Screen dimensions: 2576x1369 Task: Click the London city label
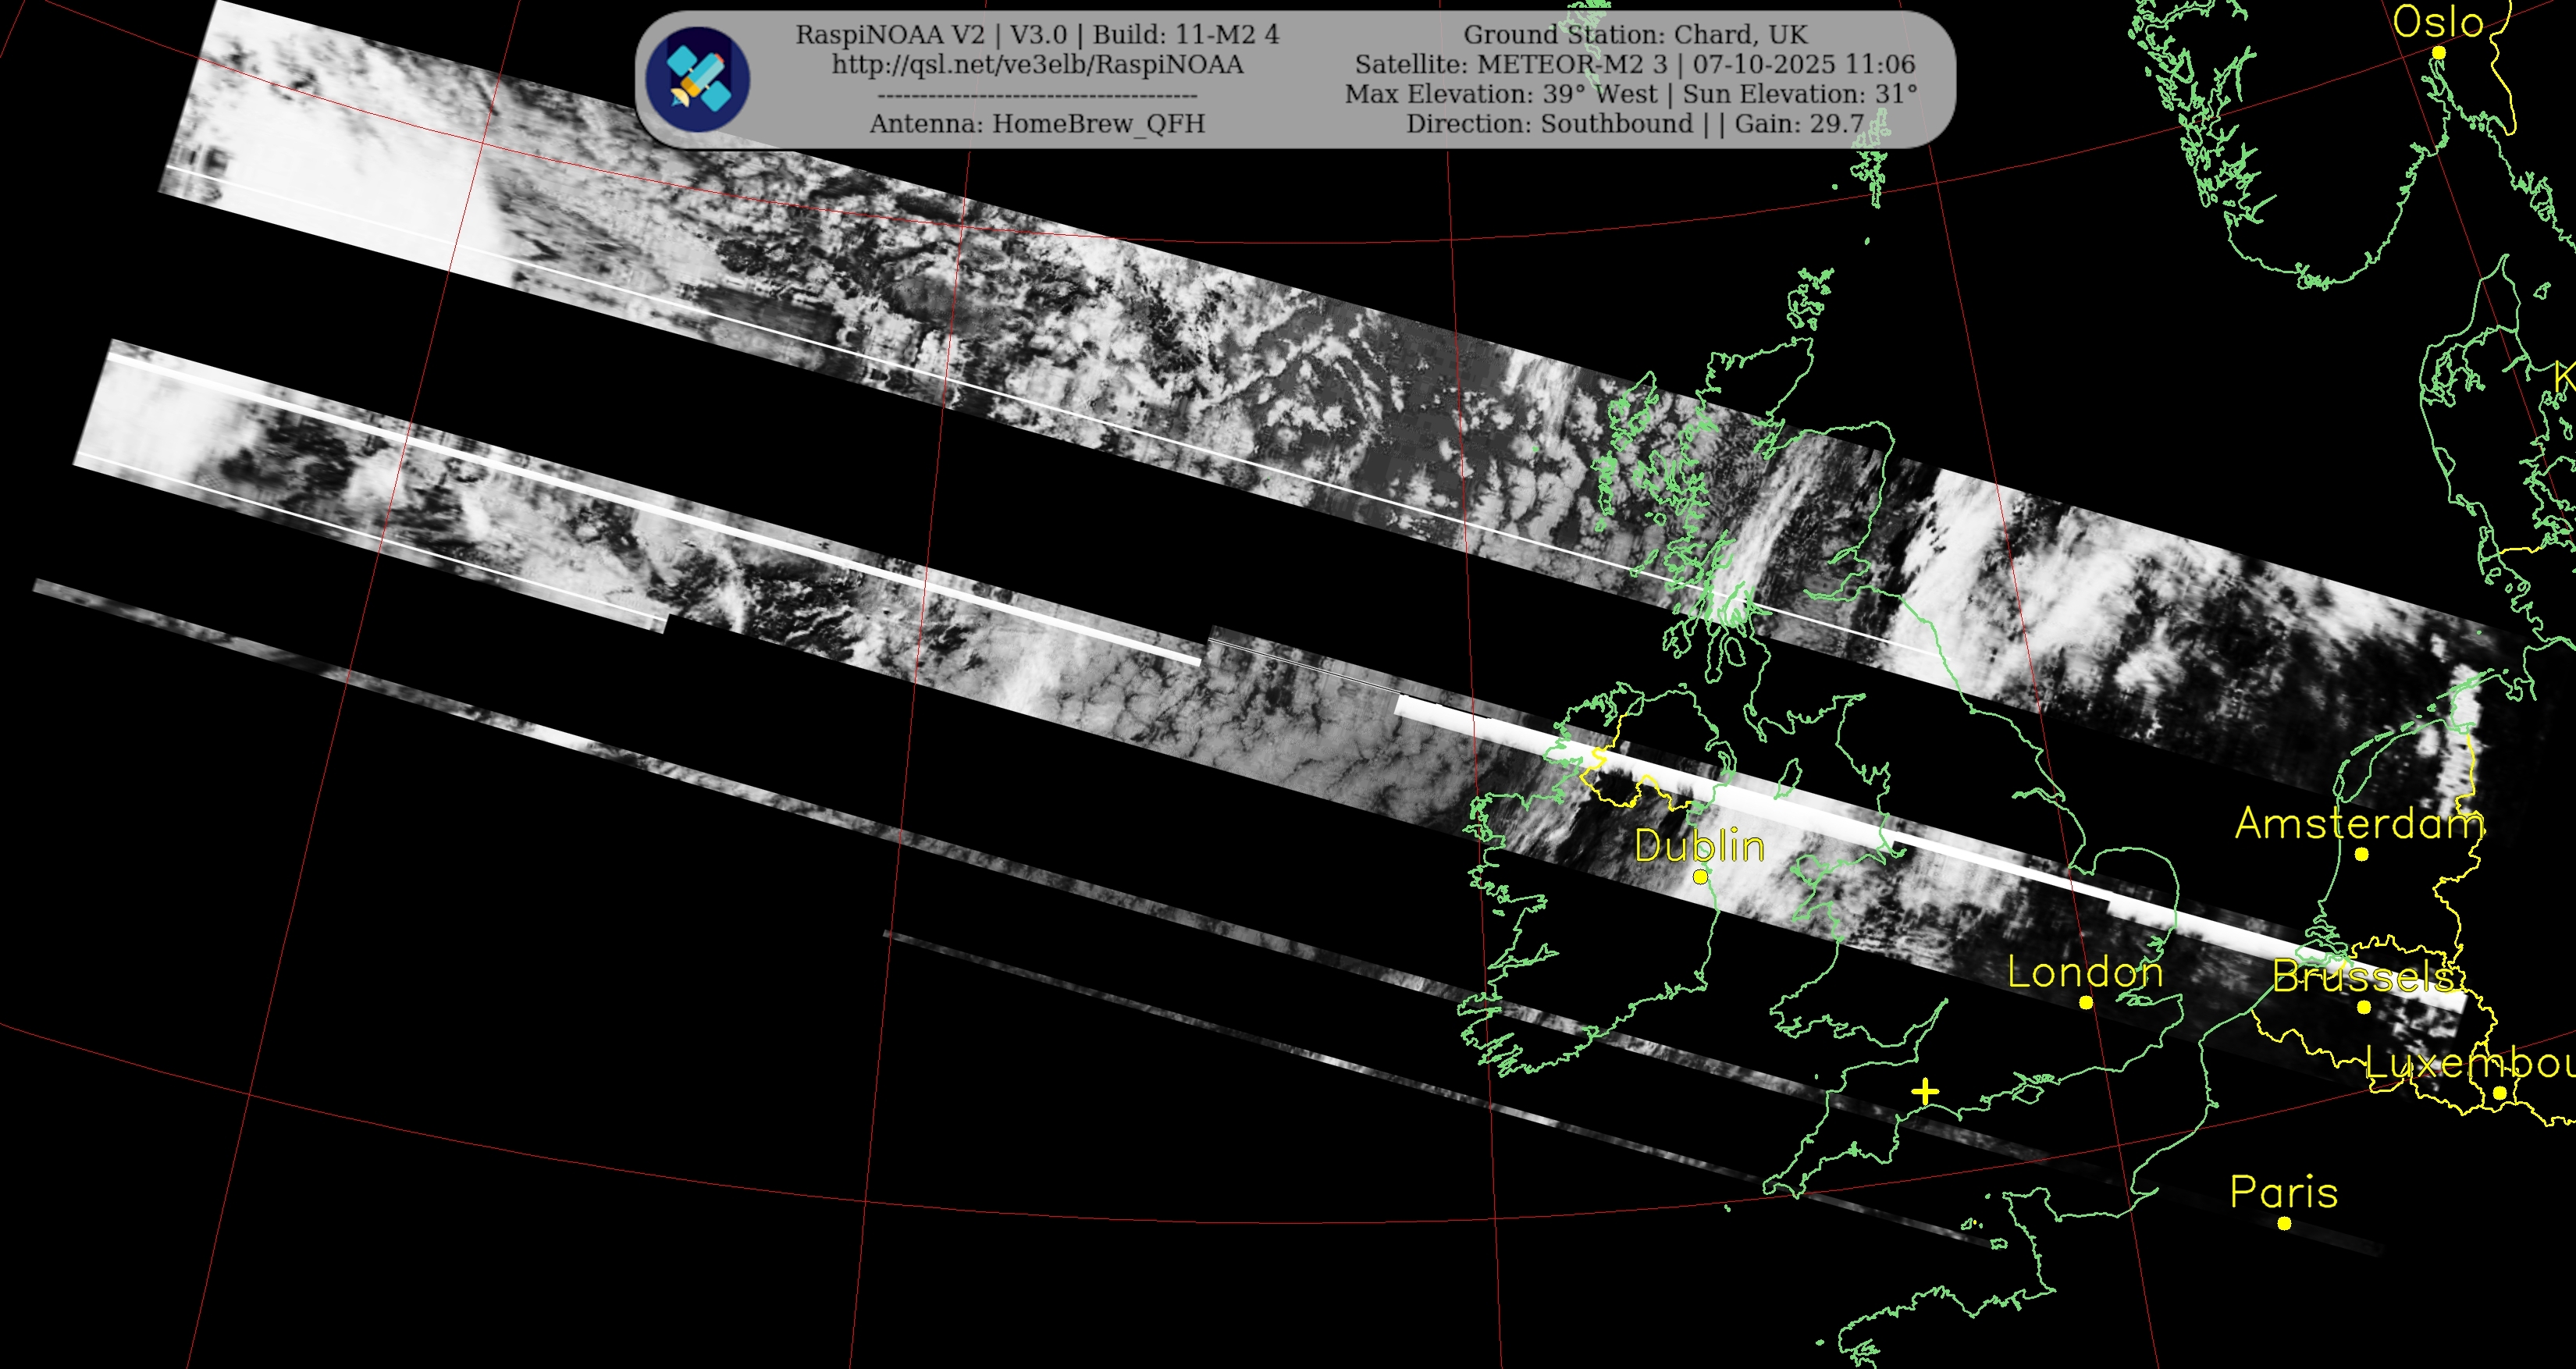coord(2085,972)
